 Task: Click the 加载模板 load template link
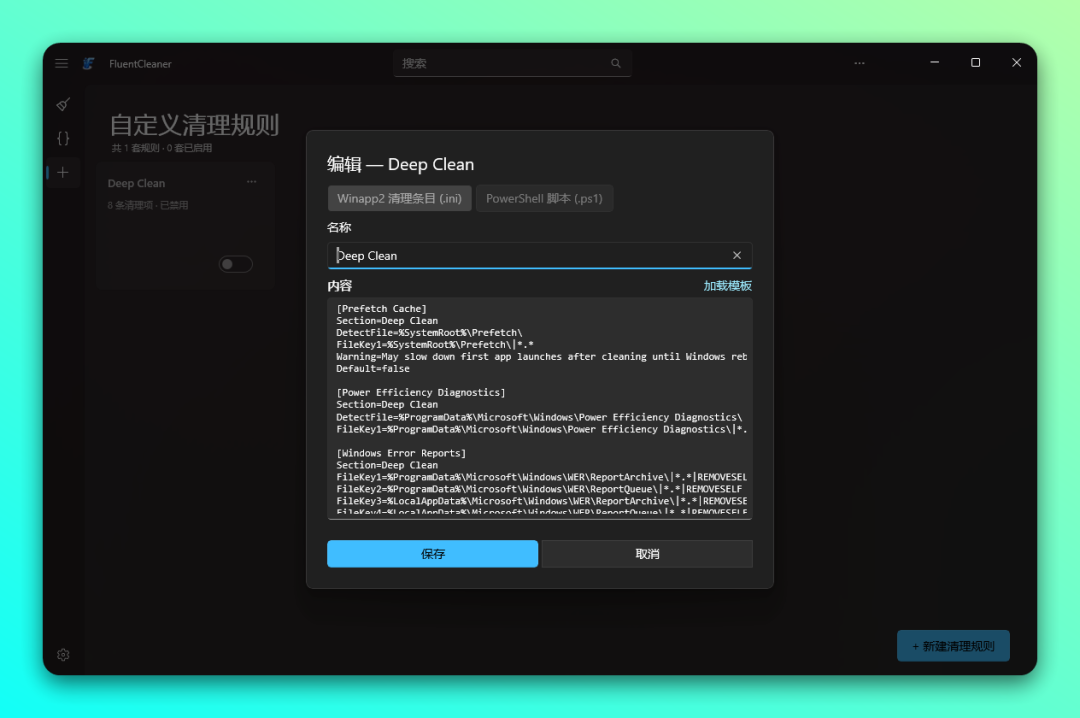727,286
